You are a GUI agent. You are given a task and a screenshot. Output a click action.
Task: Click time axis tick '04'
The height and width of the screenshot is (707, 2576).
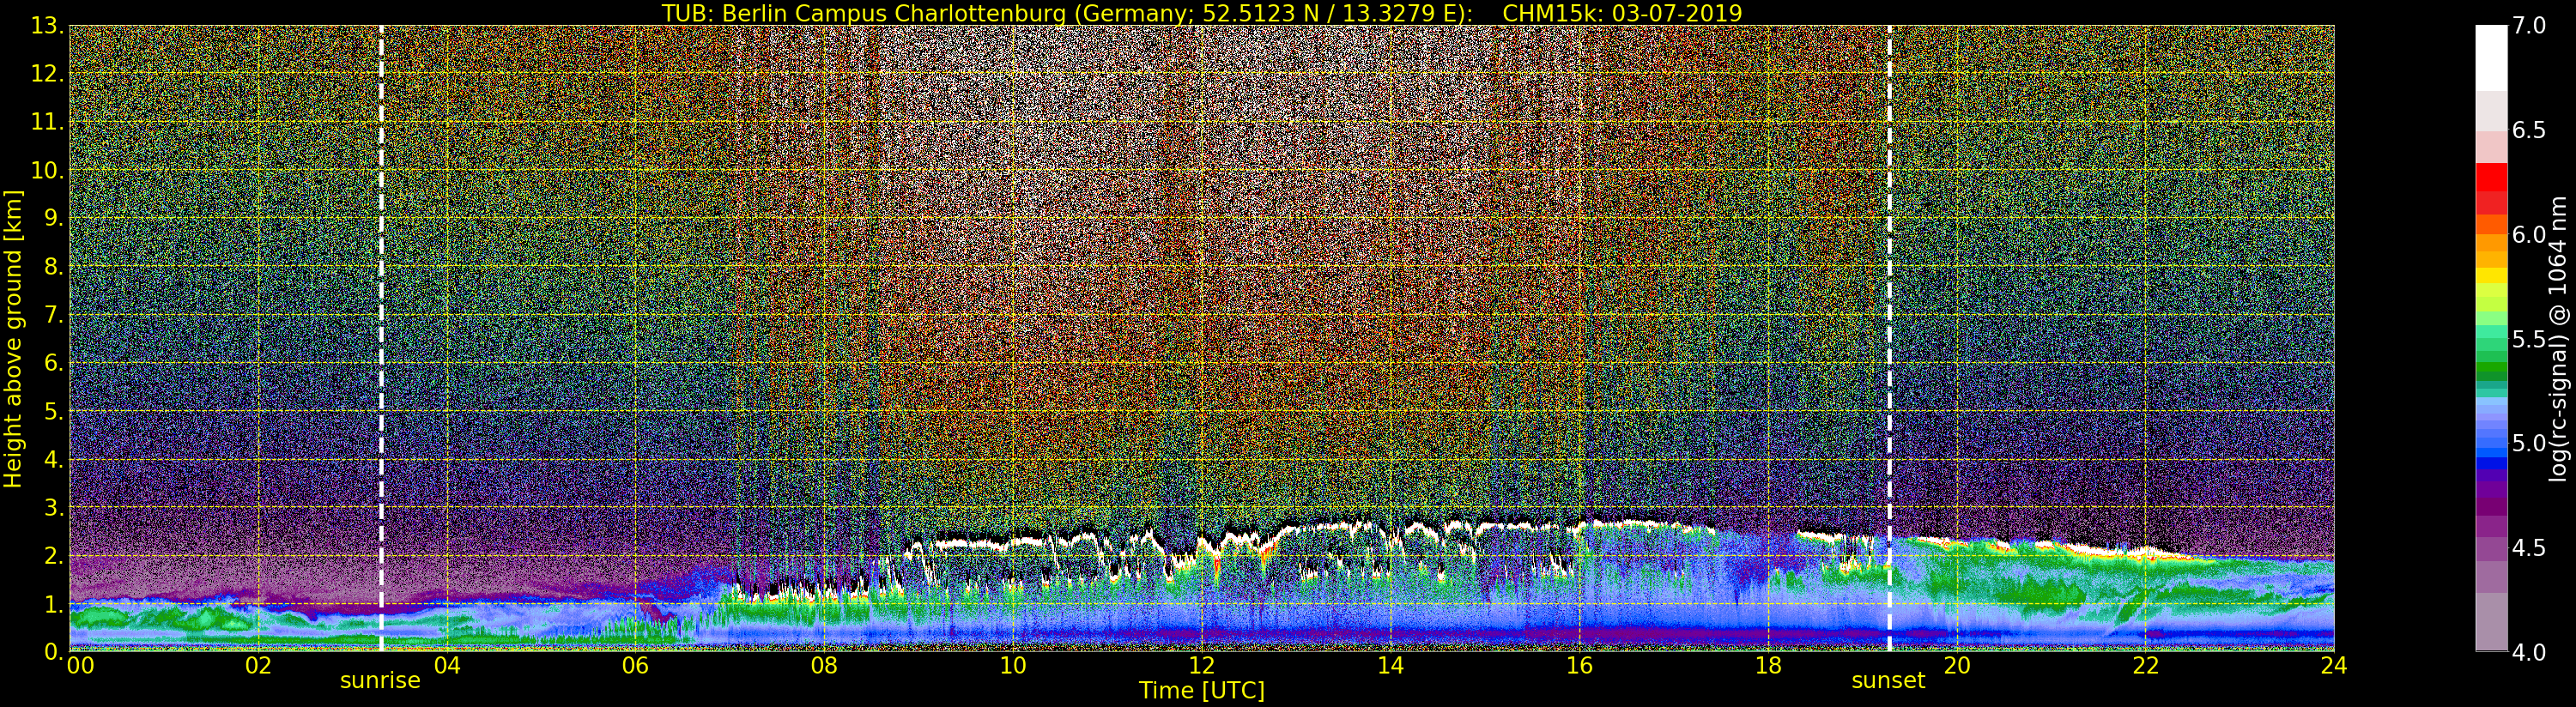click(447, 666)
